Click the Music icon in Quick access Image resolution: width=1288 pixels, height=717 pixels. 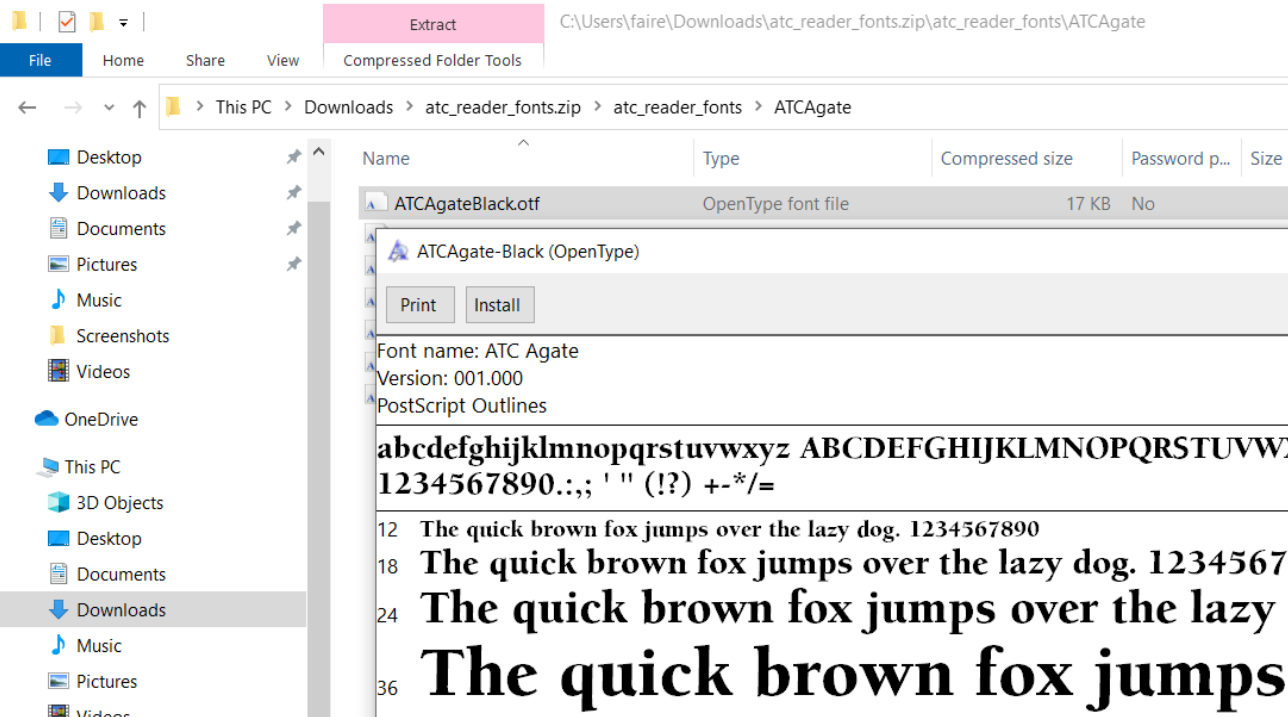pyautogui.click(x=58, y=300)
